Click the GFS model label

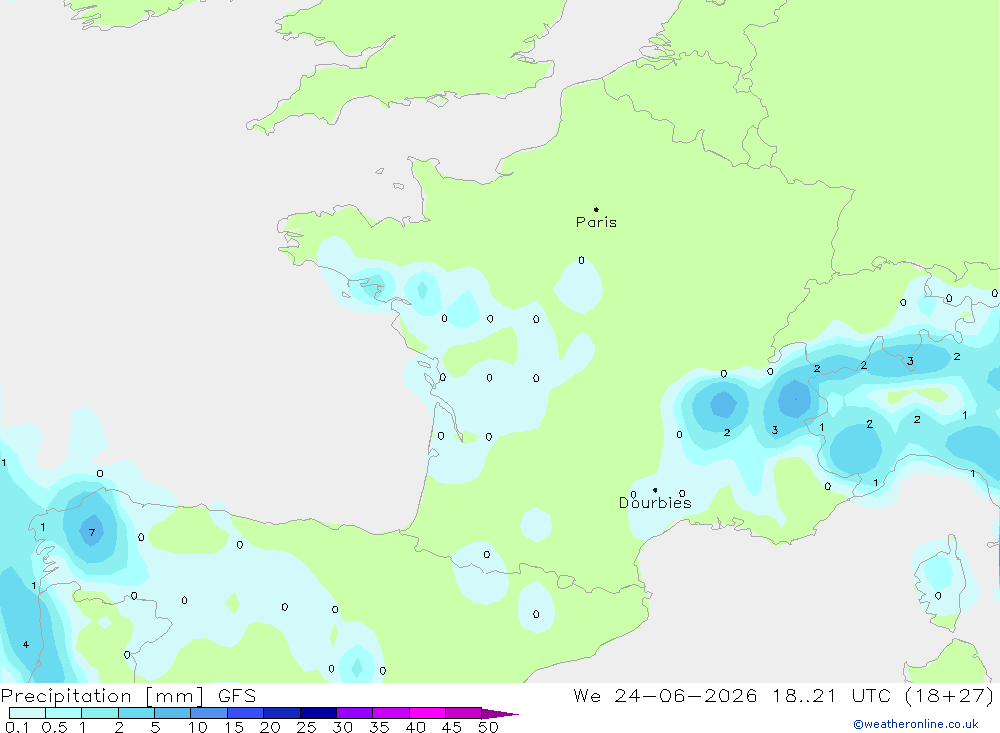[x=237, y=696]
